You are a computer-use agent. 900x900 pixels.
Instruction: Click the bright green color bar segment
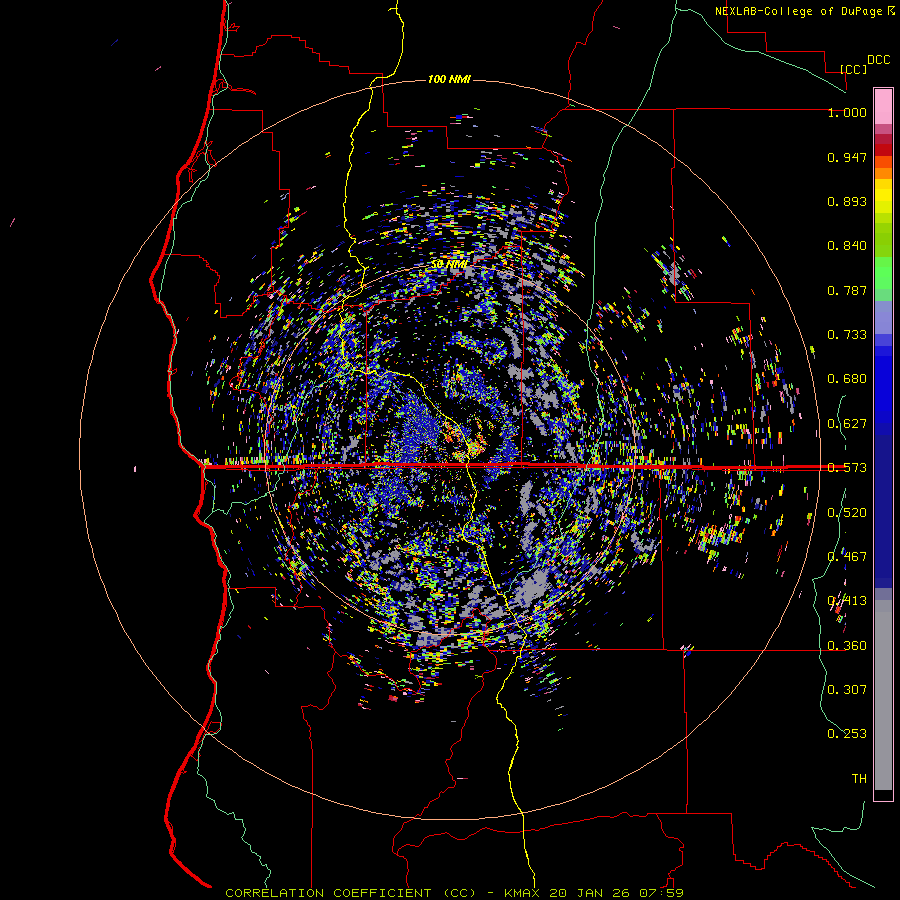click(x=883, y=273)
